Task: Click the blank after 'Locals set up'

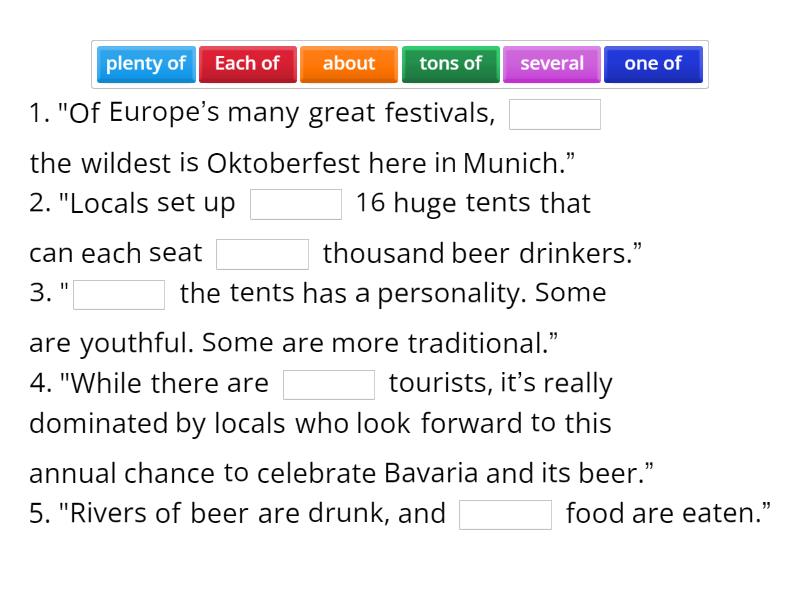Action: coord(296,204)
